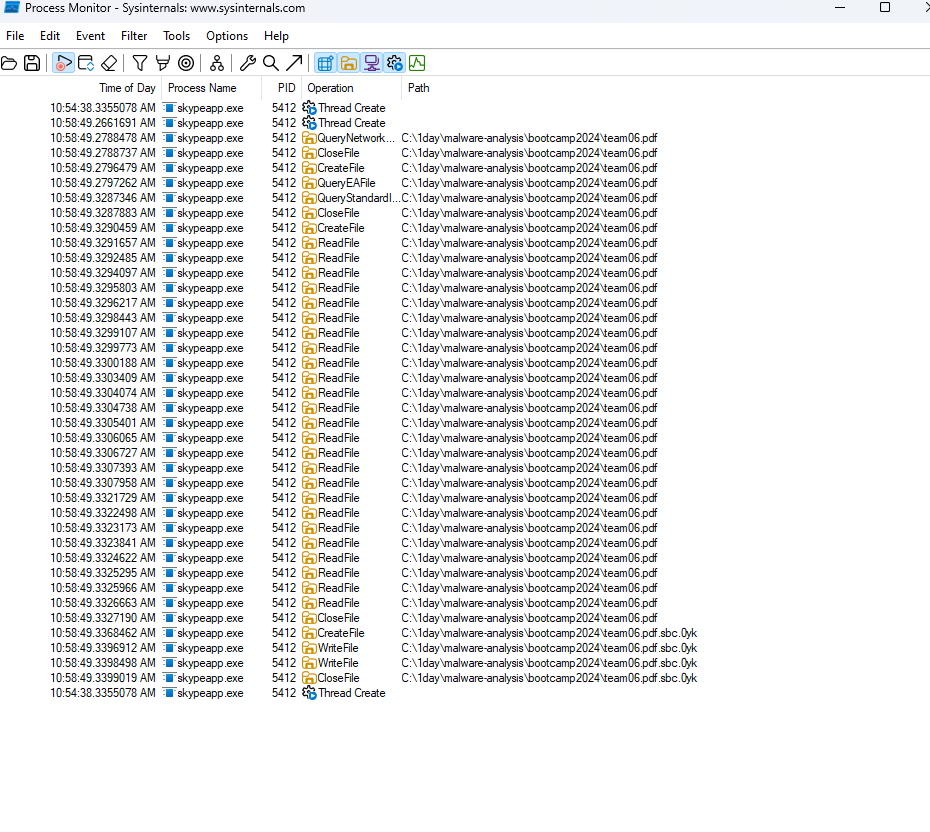This screenshot has width=930, height=832.
Task: Click the Save floppy disk icon
Action: click(32, 63)
